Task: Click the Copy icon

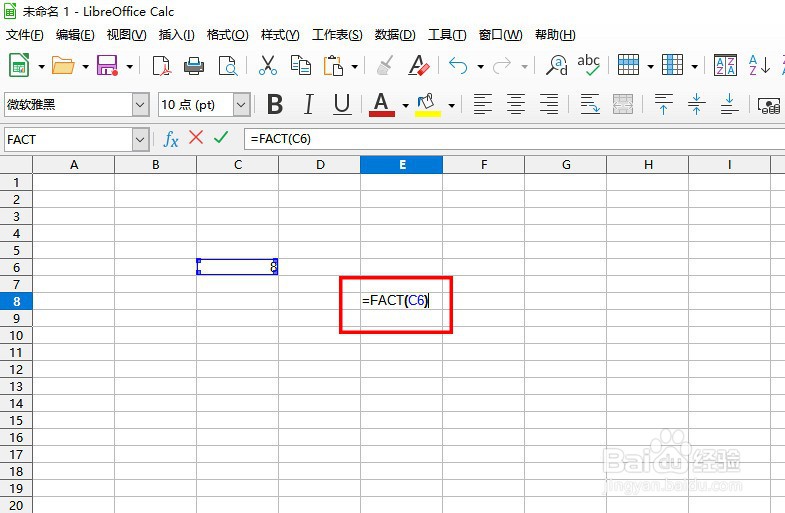Action: point(300,65)
